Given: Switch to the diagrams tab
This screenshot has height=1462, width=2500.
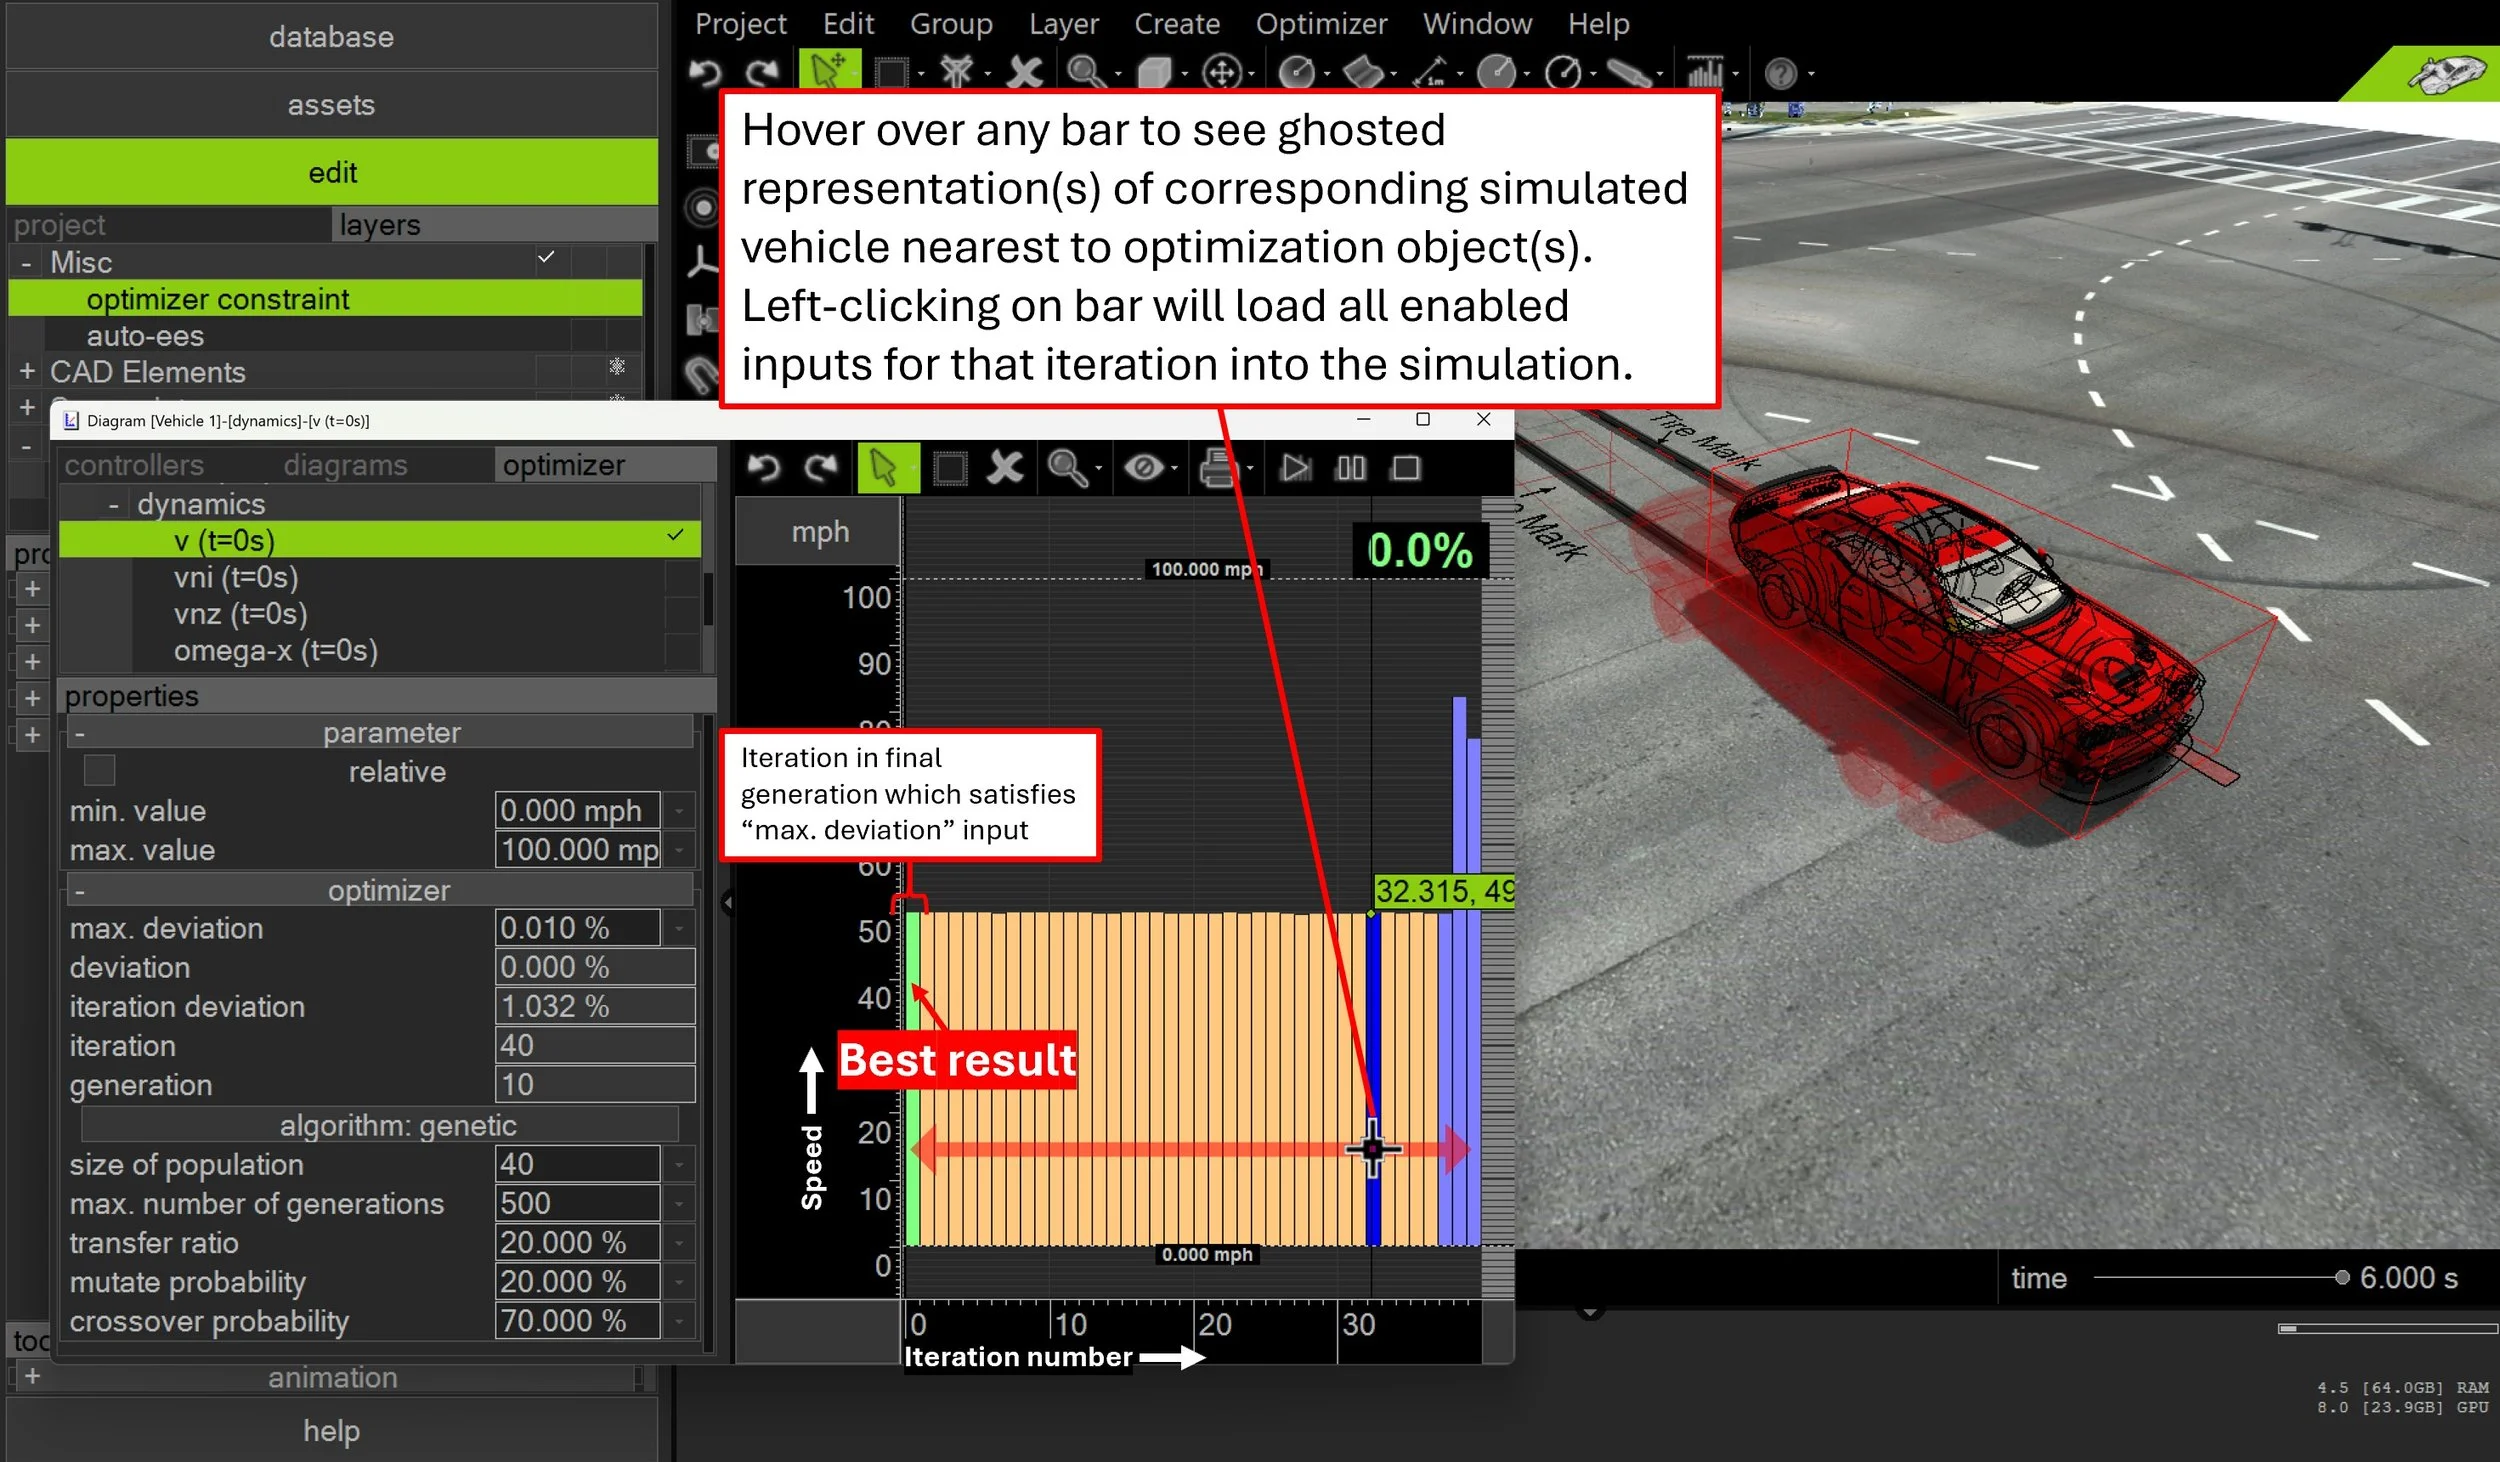Looking at the screenshot, I should (x=345, y=465).
